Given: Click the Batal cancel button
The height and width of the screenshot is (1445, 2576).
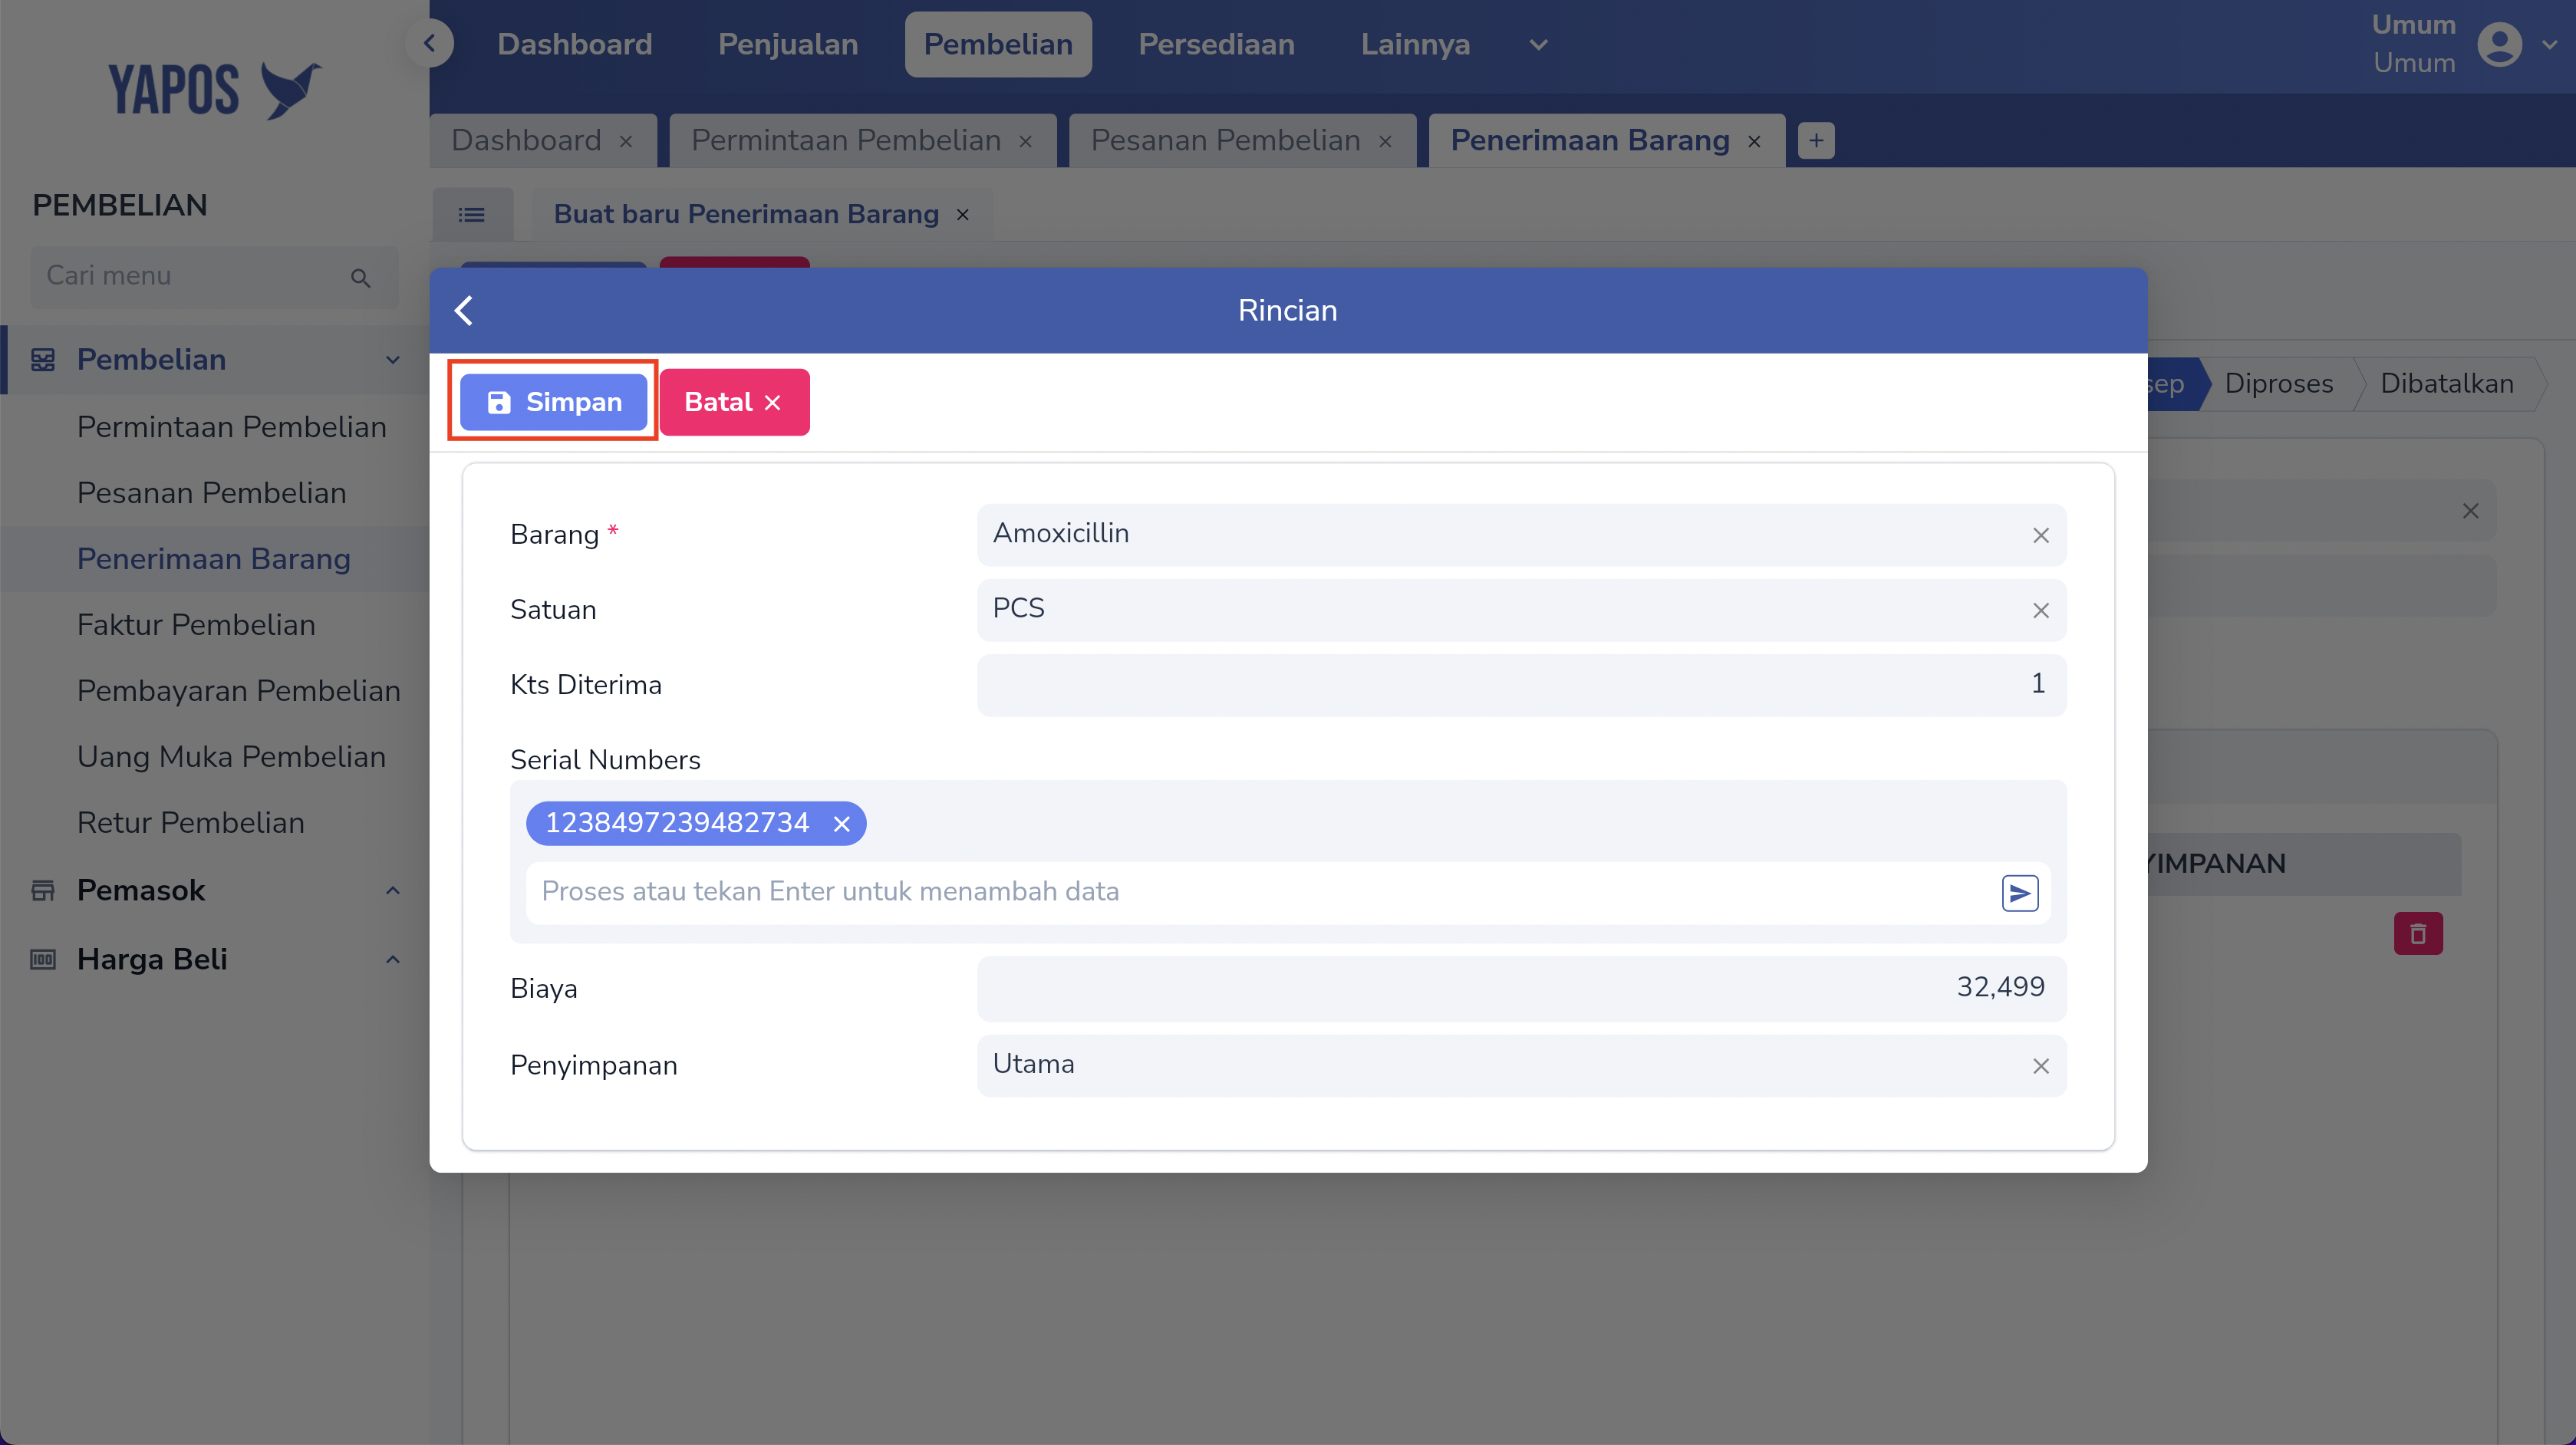Looking at the screenshot, I should click(733, 402).
